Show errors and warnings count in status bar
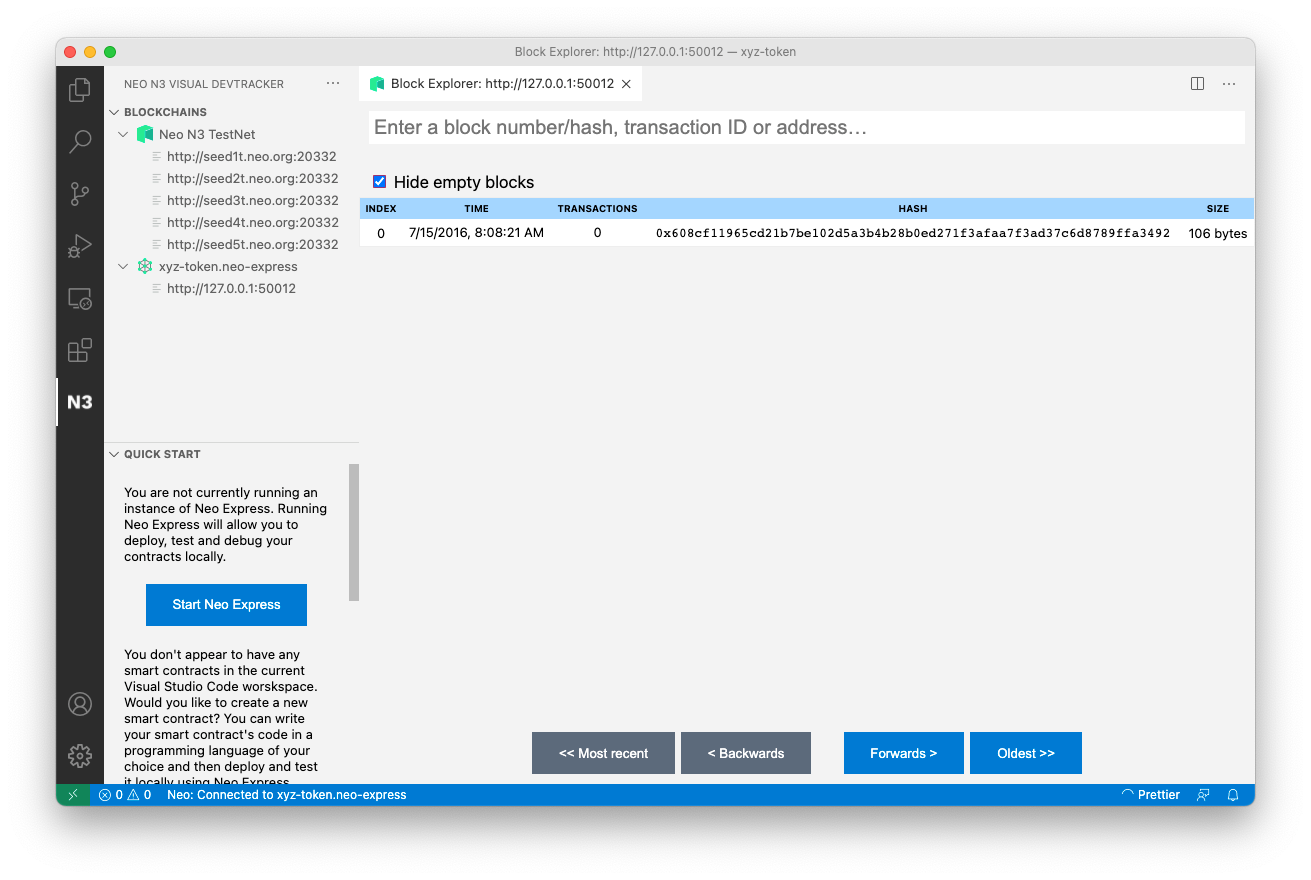1311x880 pixels. [x=125, y=795]
